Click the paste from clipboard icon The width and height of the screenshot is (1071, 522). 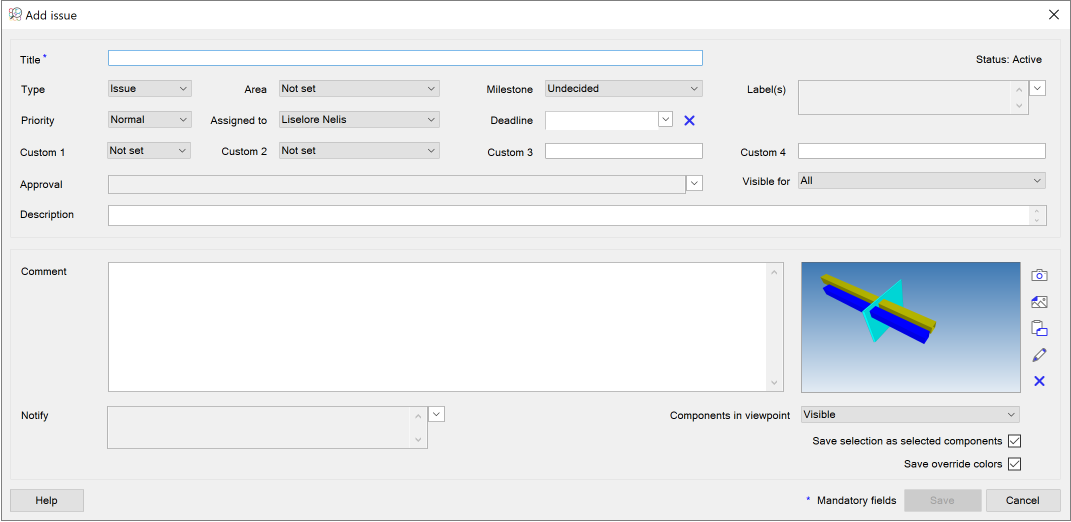[1039, 328]
